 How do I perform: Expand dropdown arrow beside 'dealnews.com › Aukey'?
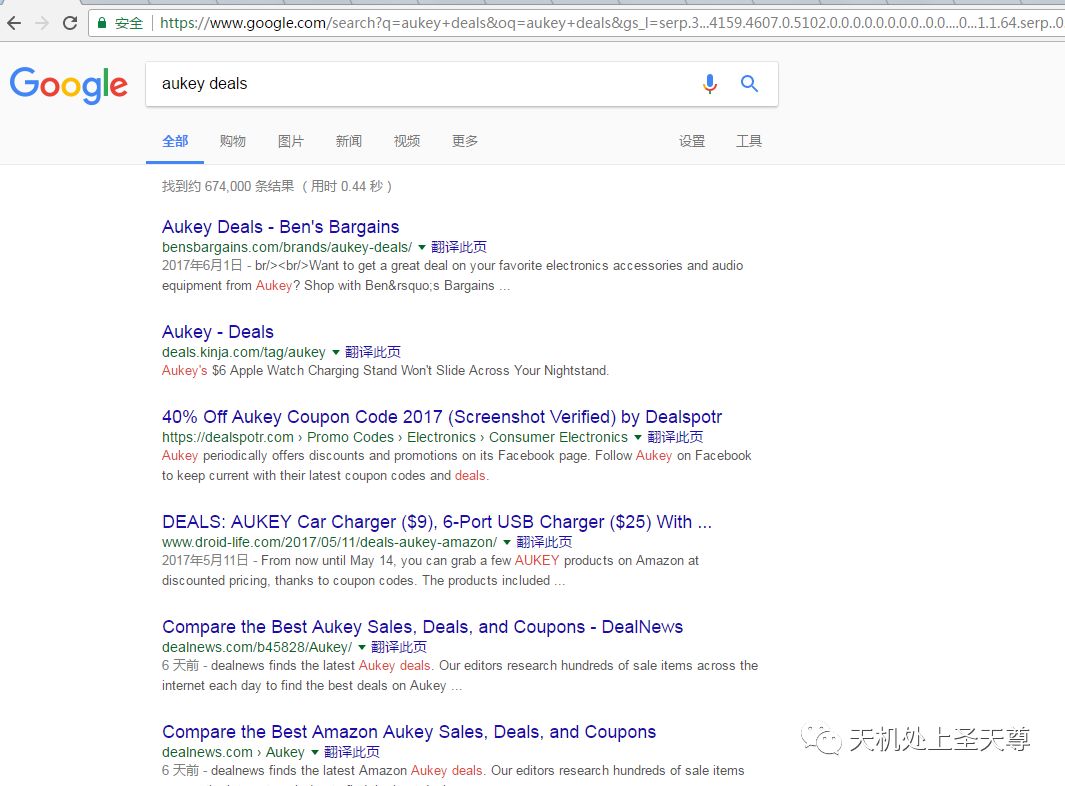pos(314,753)
